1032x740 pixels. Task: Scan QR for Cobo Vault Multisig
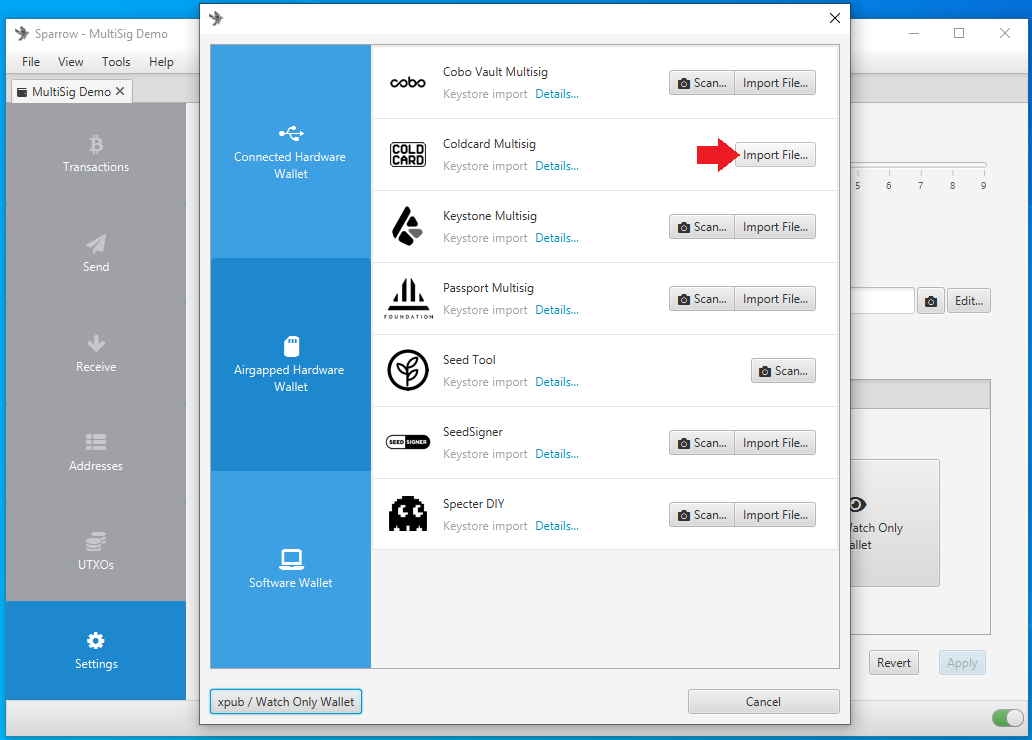(x=702, y=83)
